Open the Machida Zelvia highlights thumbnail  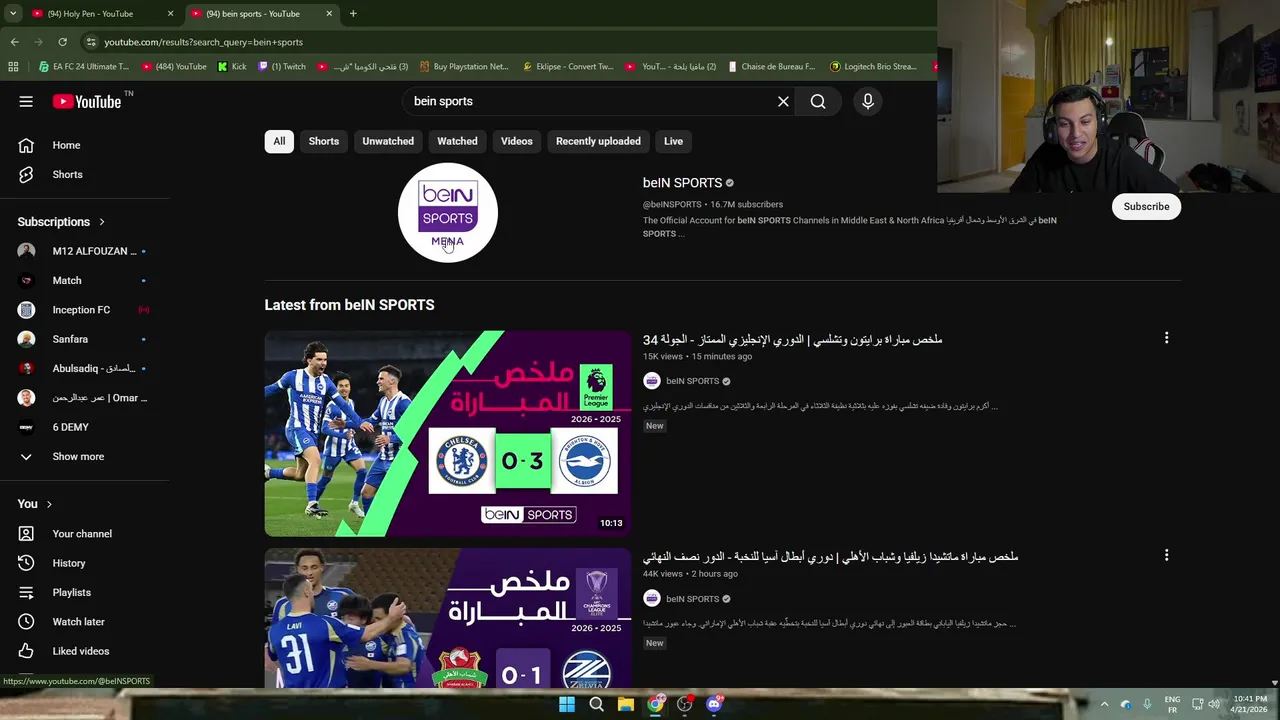[x=448, y=618]
